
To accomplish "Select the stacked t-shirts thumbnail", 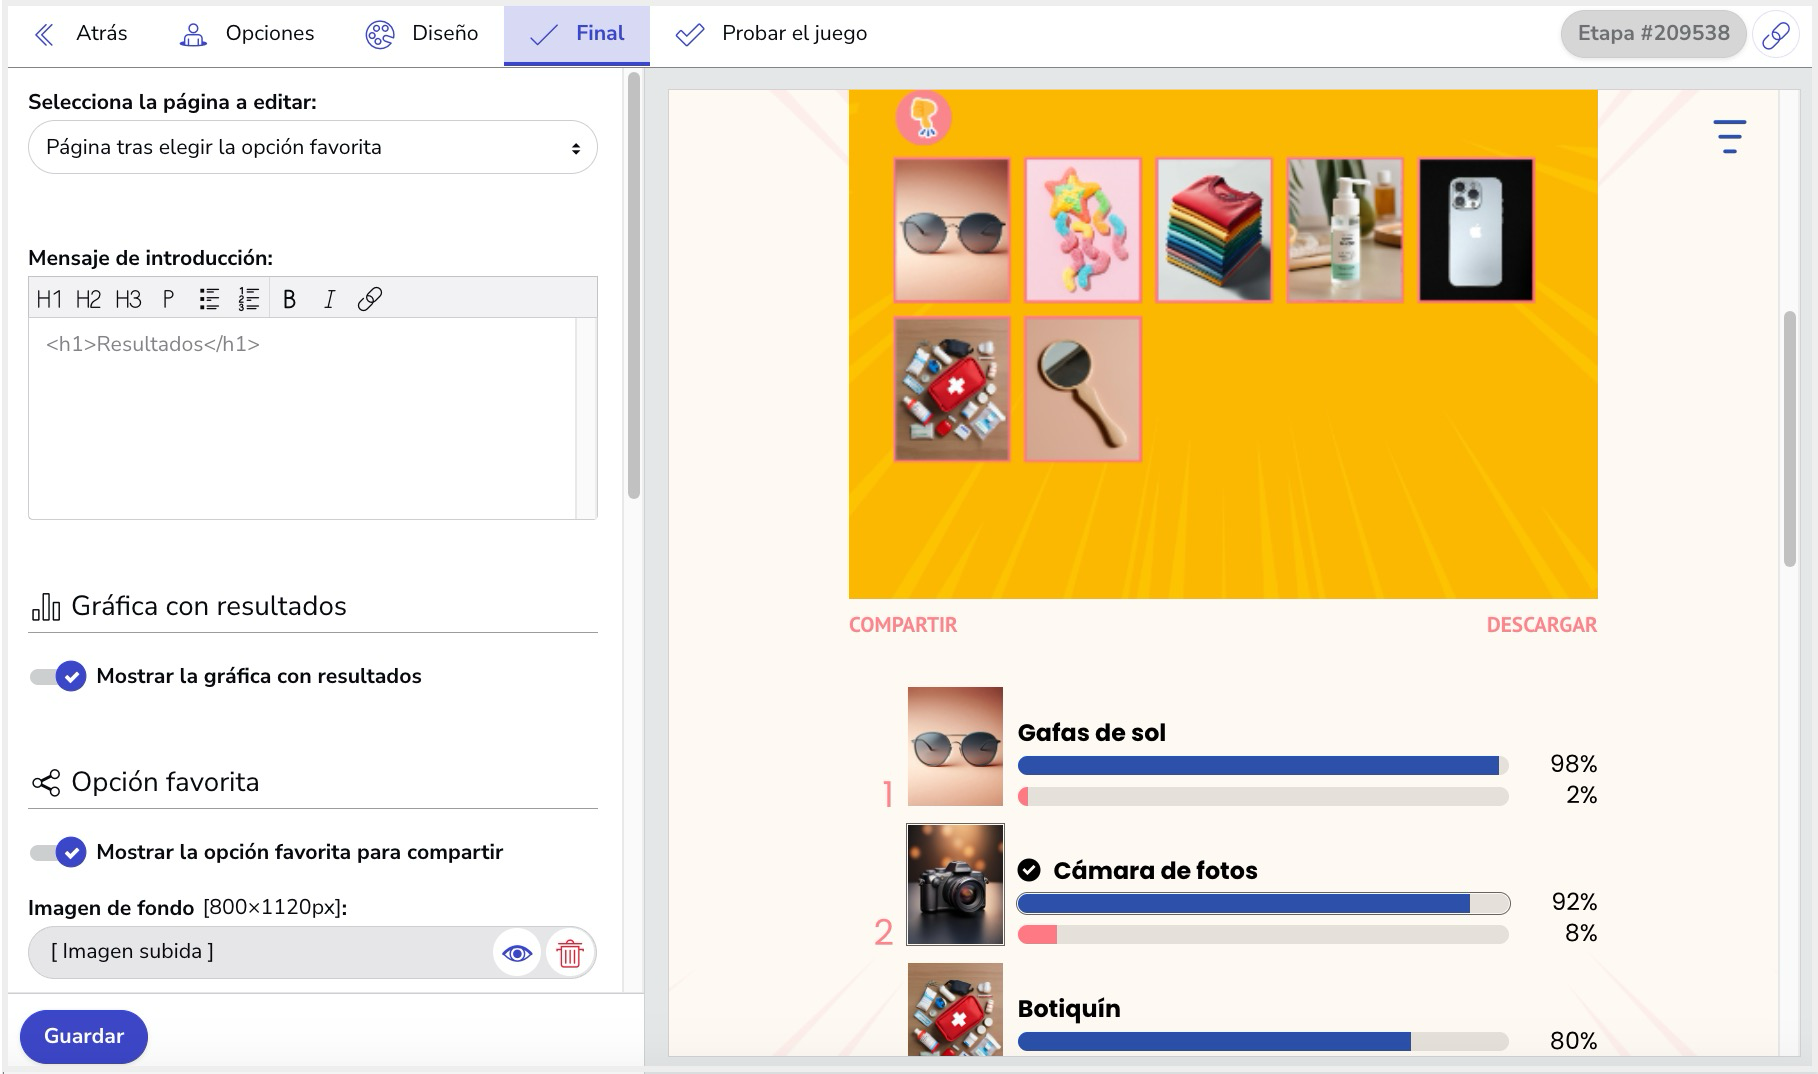I will tap(1214, 230).
